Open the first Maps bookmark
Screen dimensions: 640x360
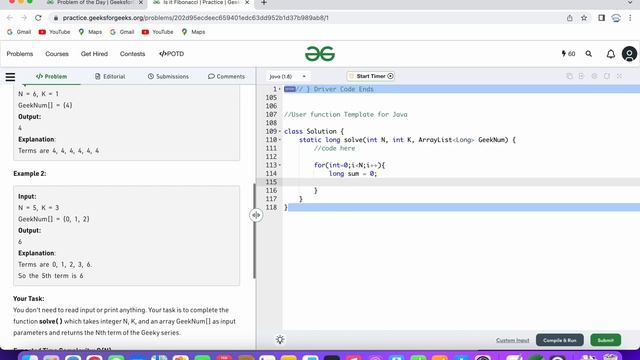pos(90,32)
